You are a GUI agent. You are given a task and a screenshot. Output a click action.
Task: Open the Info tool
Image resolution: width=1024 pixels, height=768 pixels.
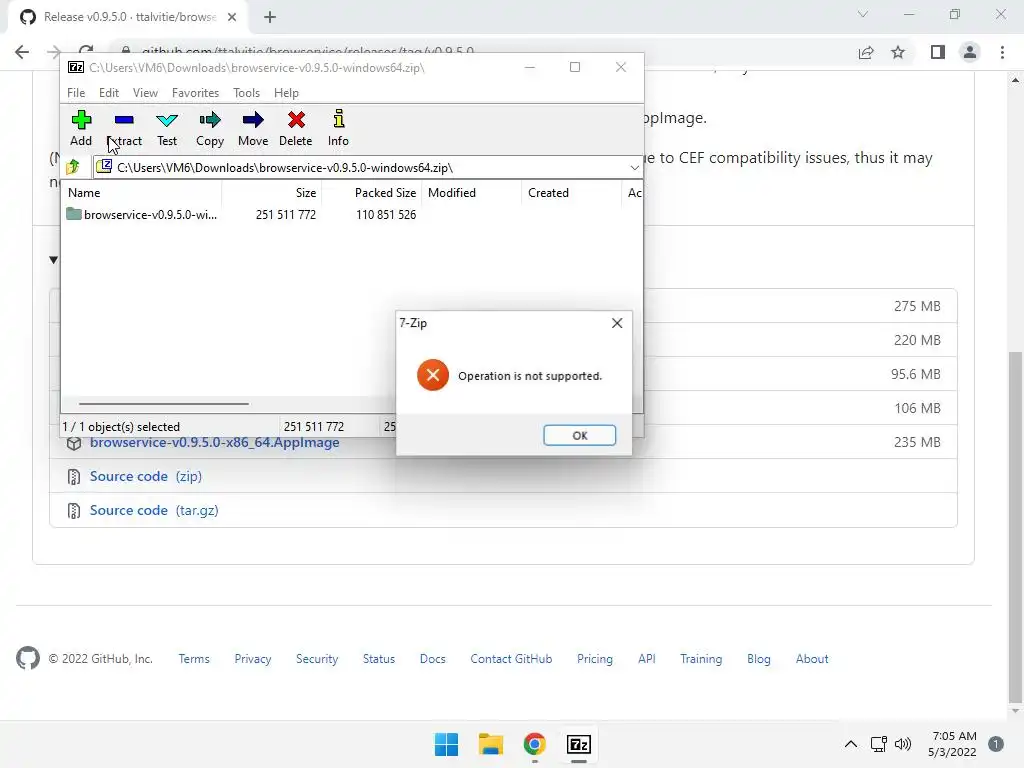point(338,119)
